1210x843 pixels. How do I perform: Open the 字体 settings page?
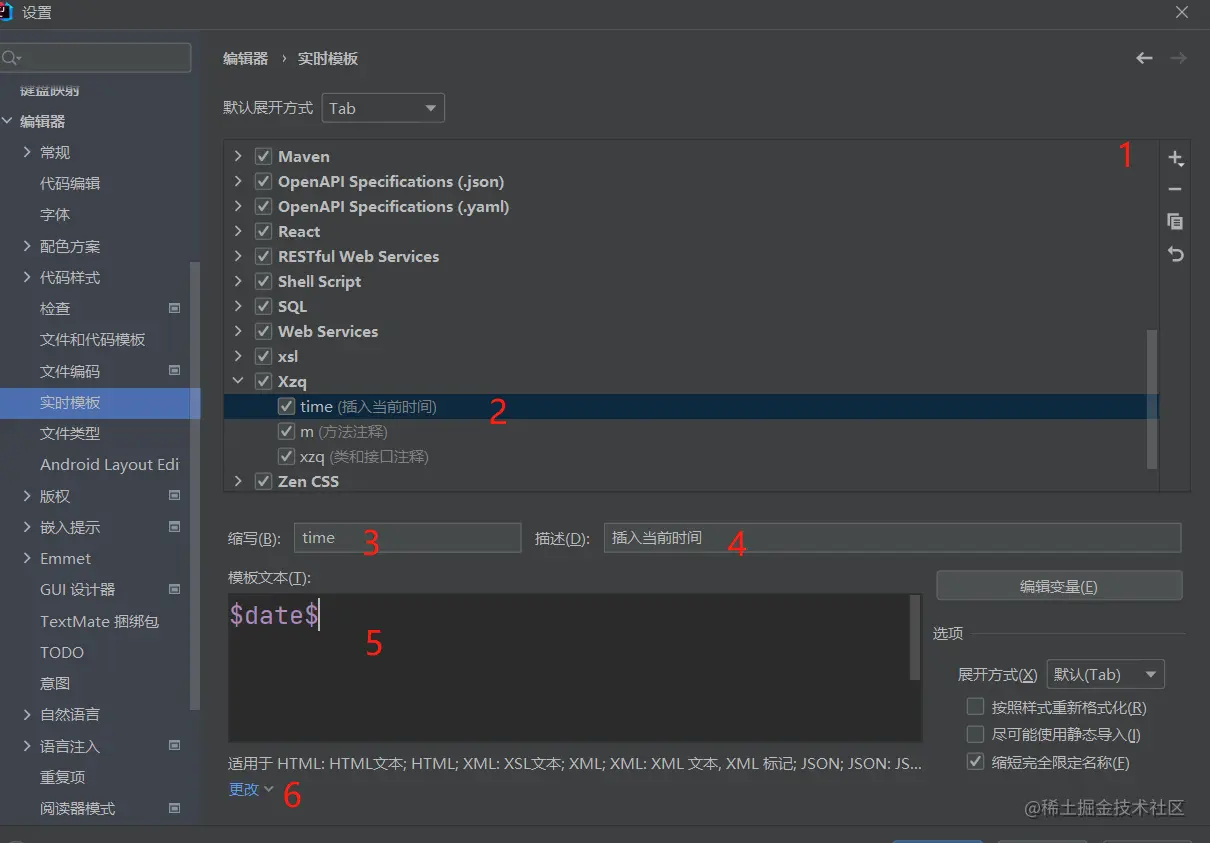55,214
